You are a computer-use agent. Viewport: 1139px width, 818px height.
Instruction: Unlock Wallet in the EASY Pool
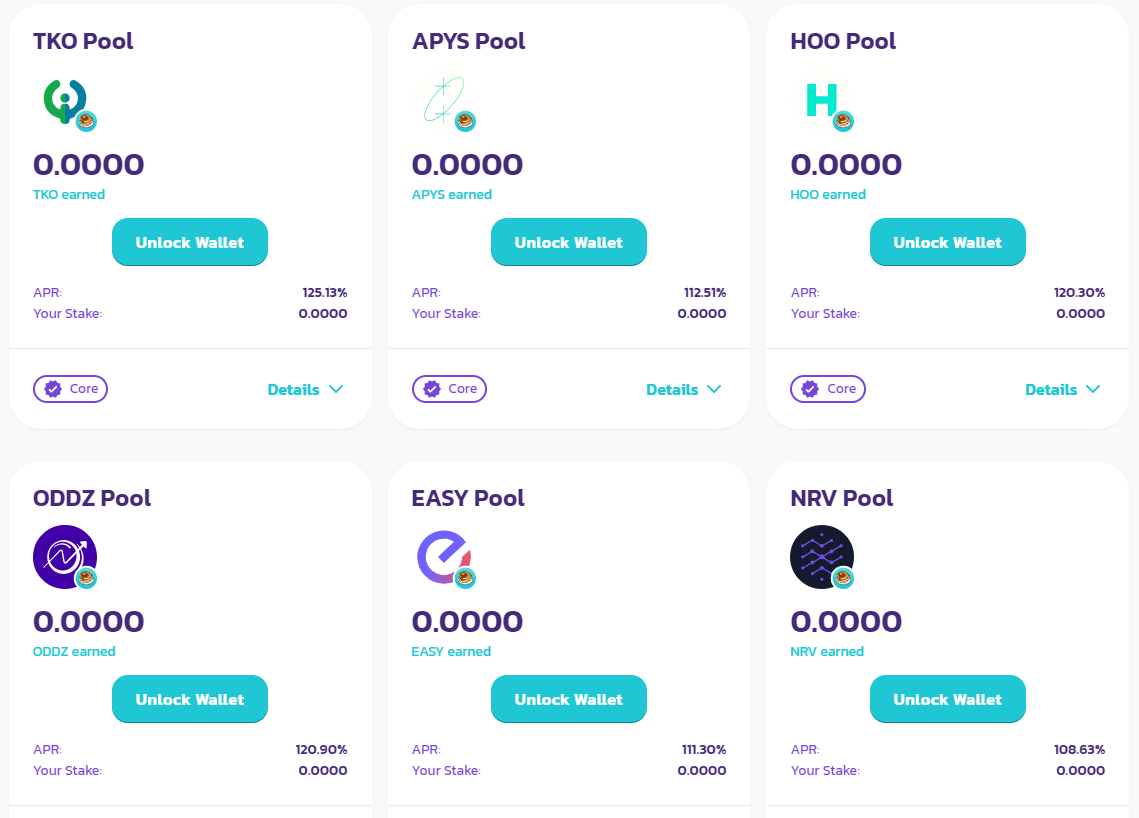point(569,699)
